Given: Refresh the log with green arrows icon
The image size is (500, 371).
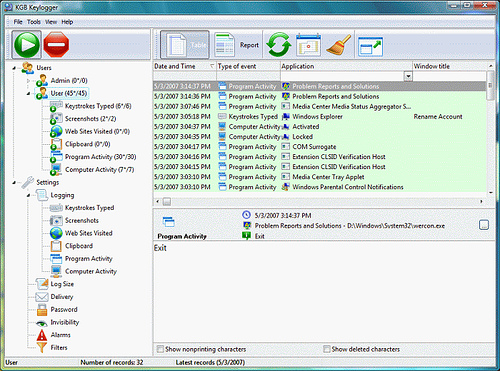Looking at the screenshot, I should (279, 45).
